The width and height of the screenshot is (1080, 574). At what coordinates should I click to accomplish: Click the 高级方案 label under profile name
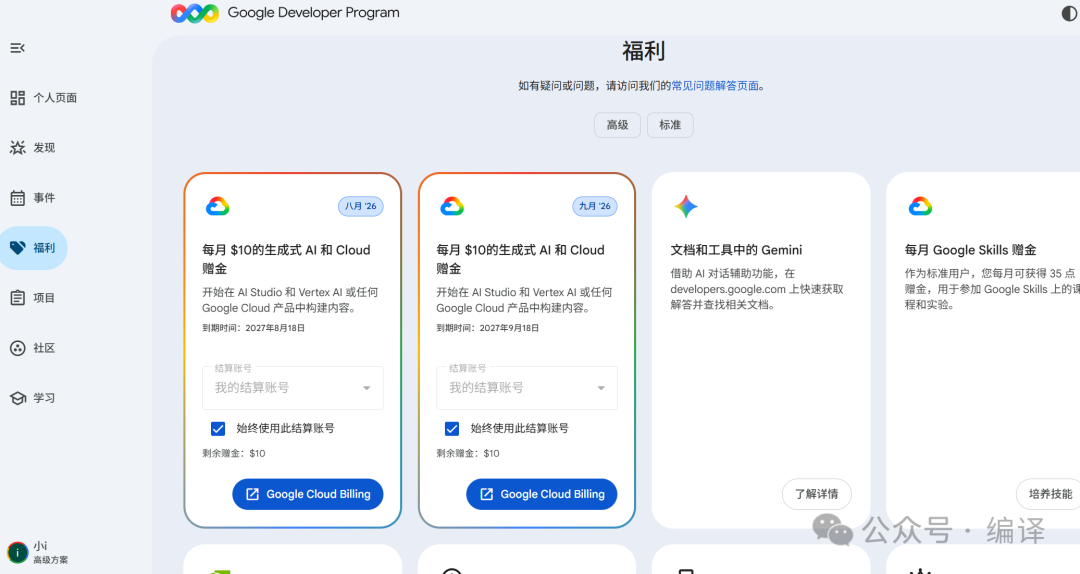click(x=51, y=560)
